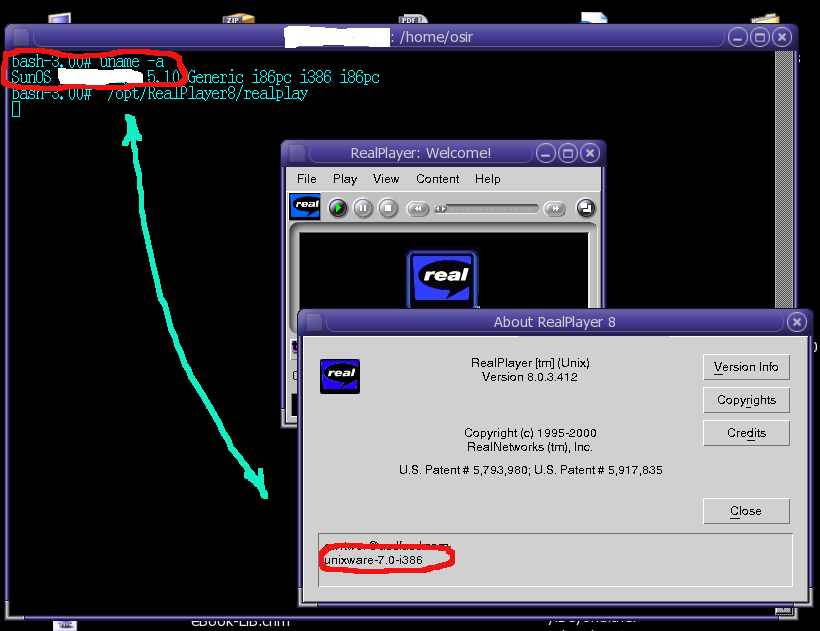
Task: Click the ZIP file desktop icon
Action: (238, 19)
